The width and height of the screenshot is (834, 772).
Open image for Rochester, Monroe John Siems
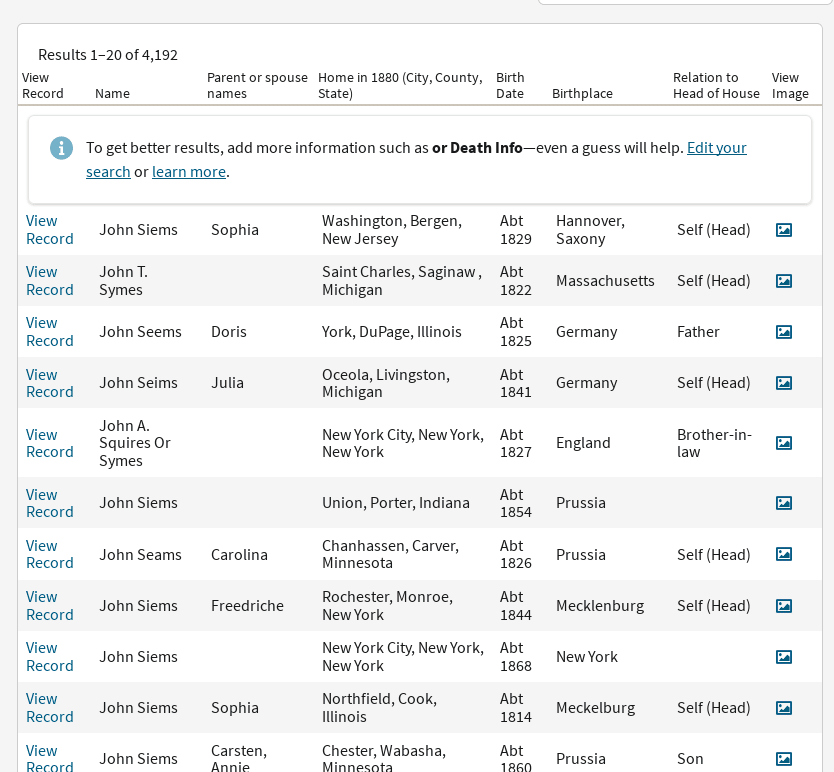point(783,605)
